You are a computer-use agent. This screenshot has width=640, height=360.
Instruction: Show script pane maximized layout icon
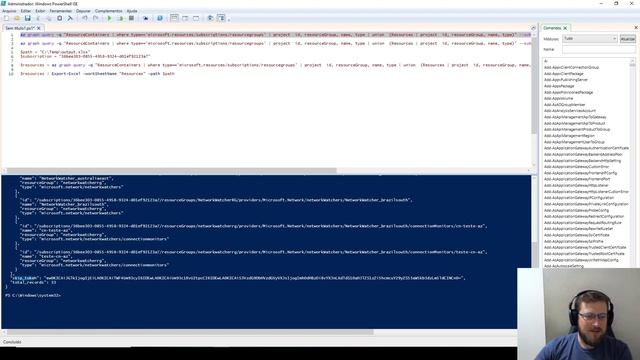tap(196, 18)
